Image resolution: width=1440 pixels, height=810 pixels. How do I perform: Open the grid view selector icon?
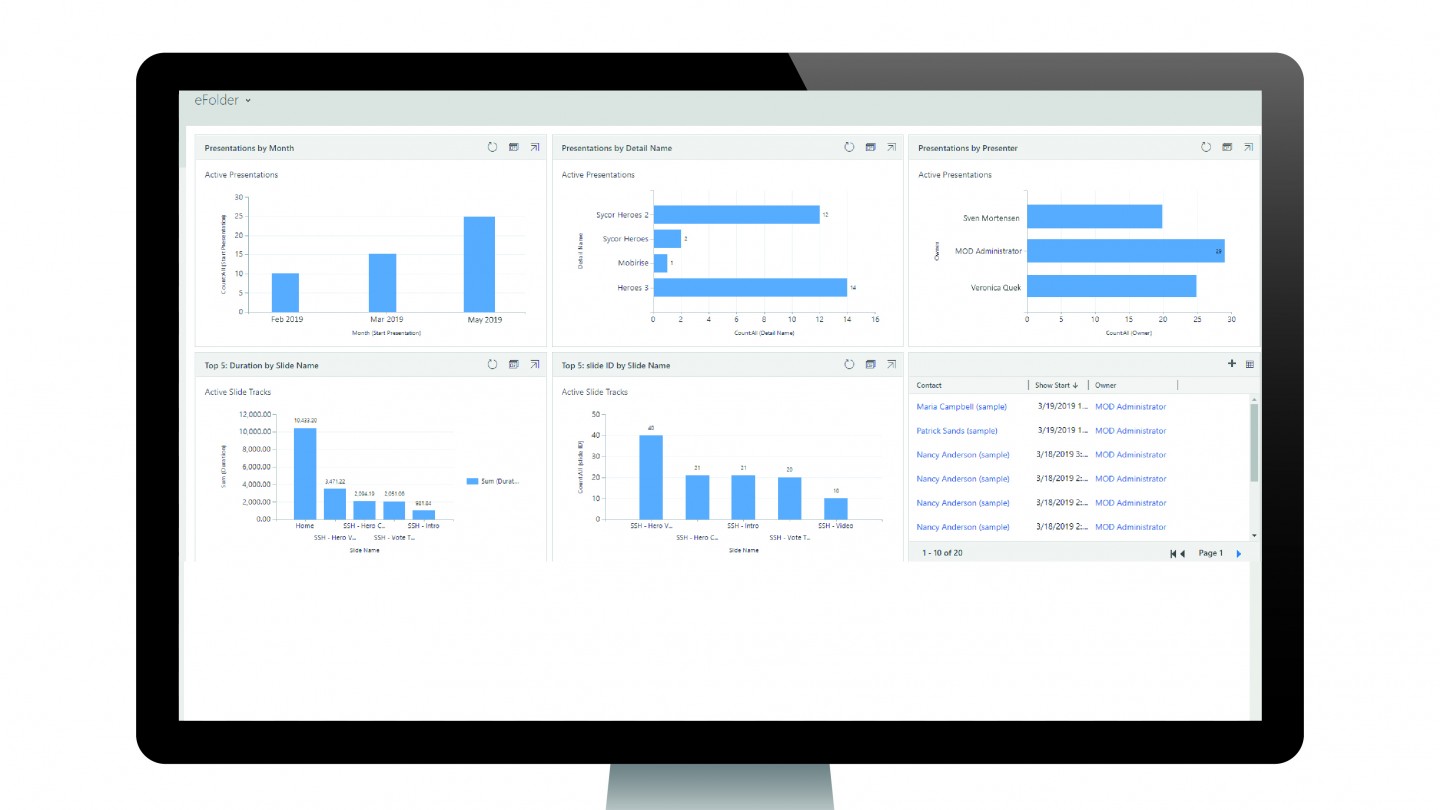1249,365
